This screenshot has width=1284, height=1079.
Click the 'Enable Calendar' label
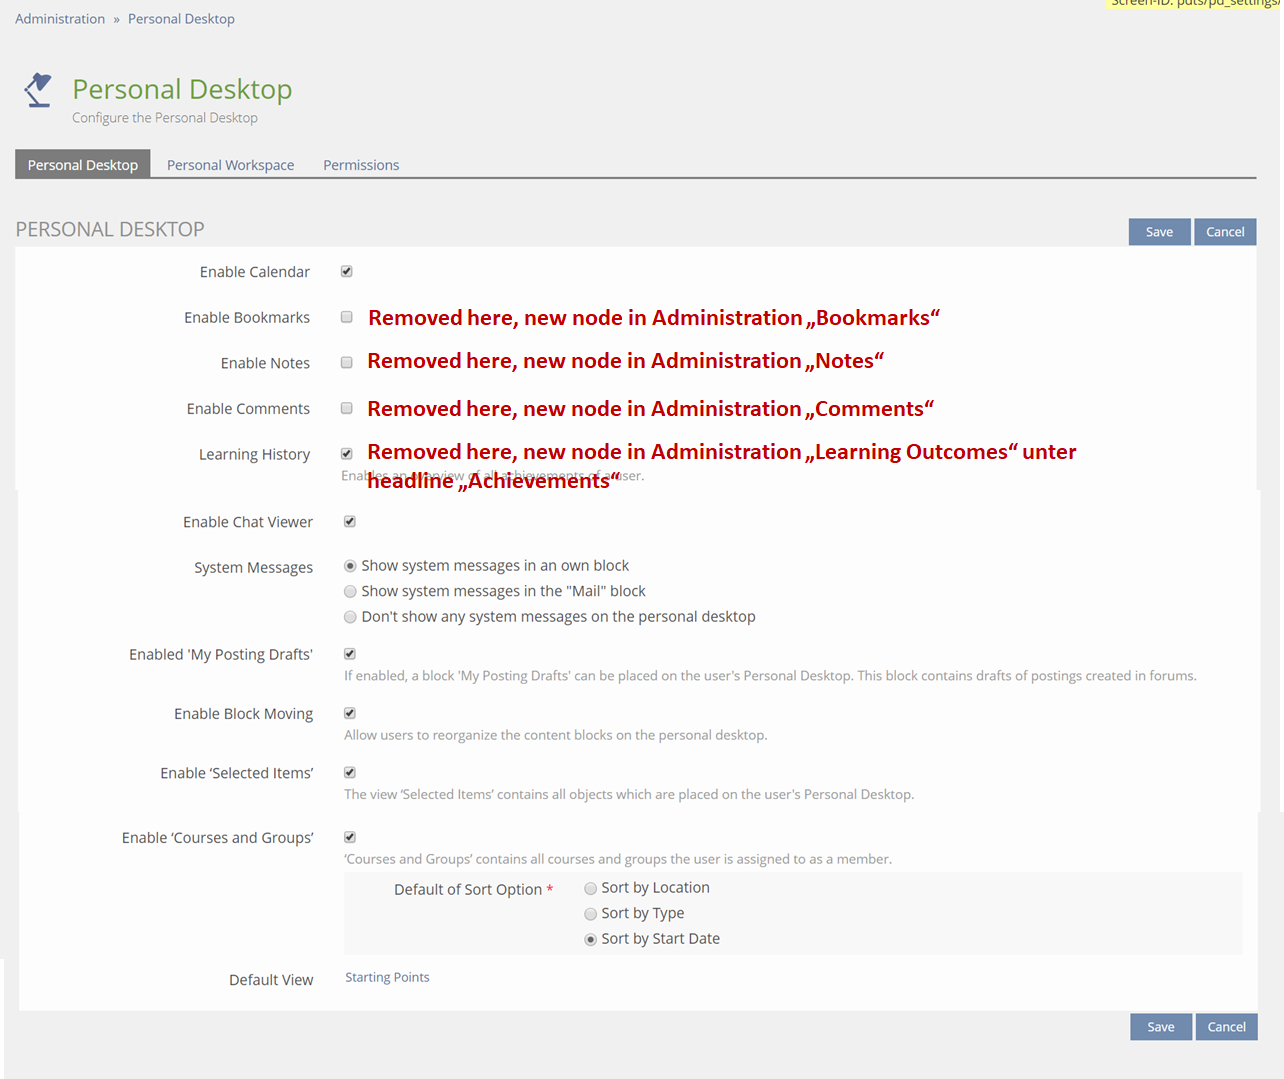(x=255, y=272)
